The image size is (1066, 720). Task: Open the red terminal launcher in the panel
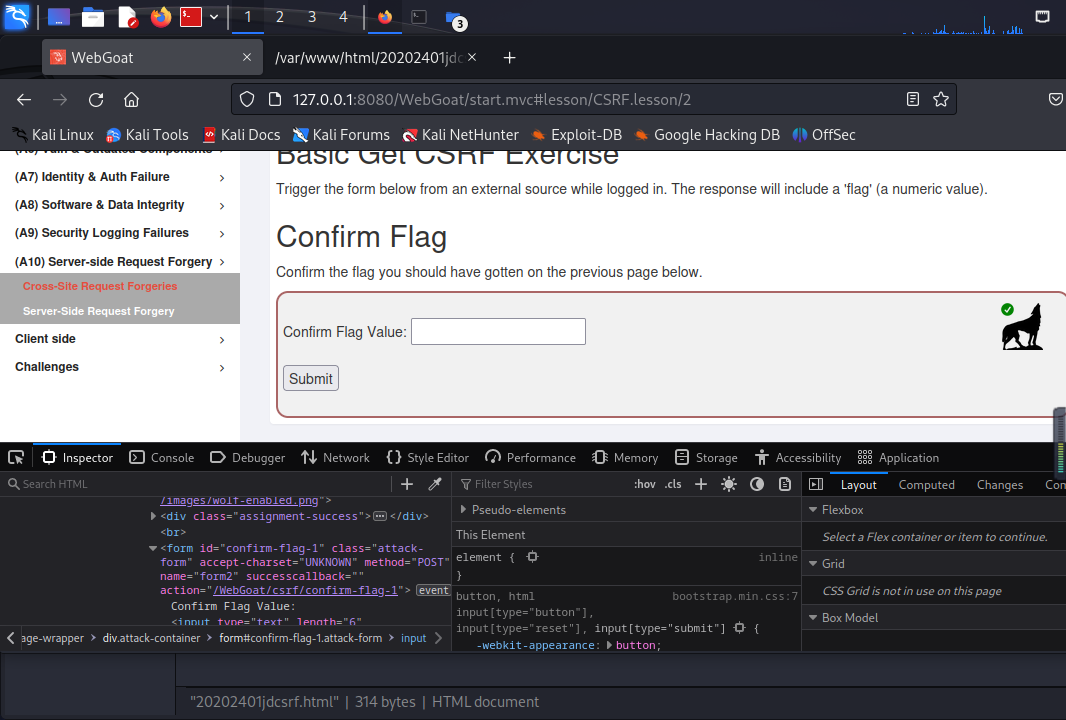click(x=191, y=17)
